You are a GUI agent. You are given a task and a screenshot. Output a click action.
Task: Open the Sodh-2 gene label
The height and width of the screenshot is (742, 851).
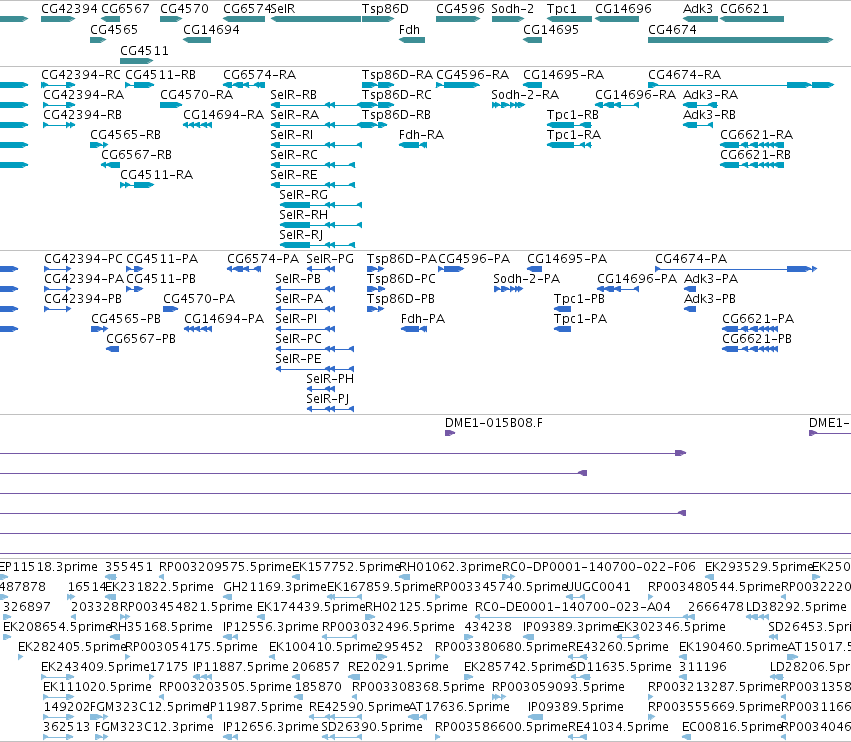512,9
